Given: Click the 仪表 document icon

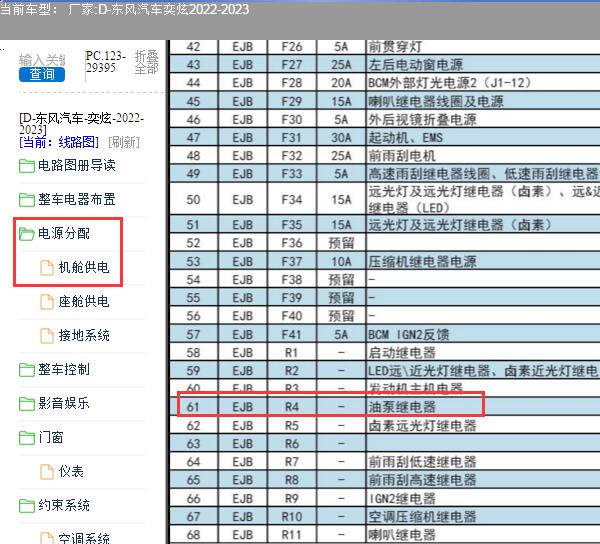Looking at the screenshot, I should 47,472.
